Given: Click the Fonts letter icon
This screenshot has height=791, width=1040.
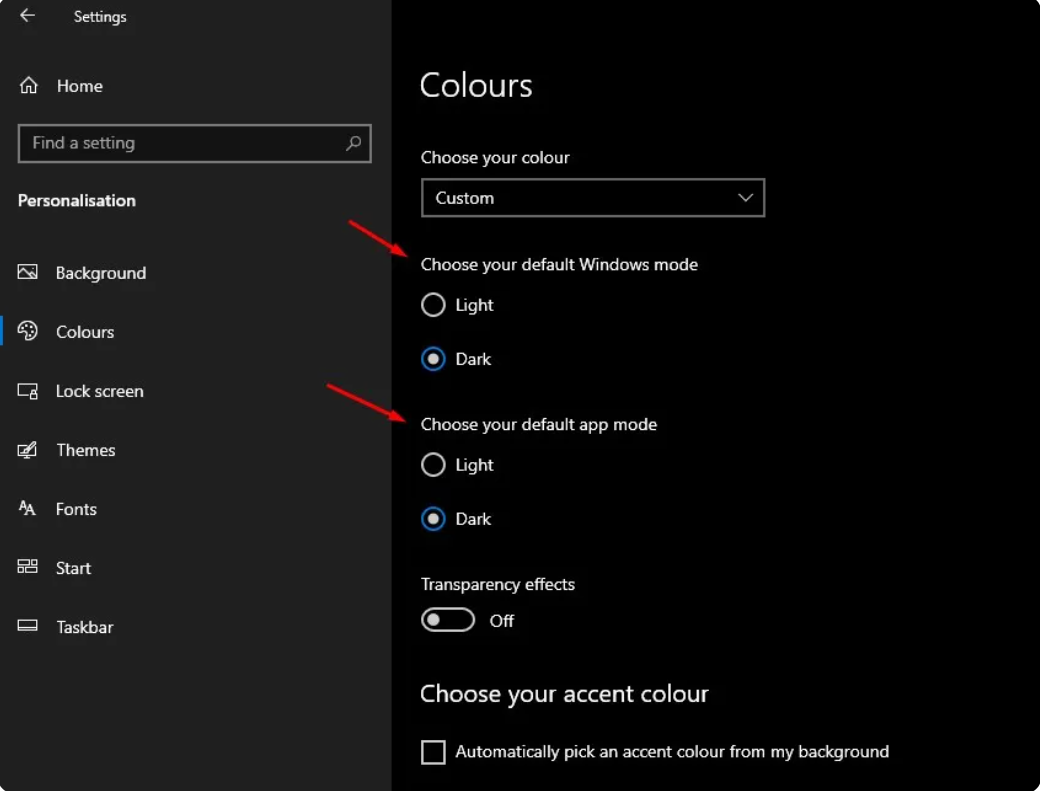Looking at the screenshot, I should click(28, 509).
